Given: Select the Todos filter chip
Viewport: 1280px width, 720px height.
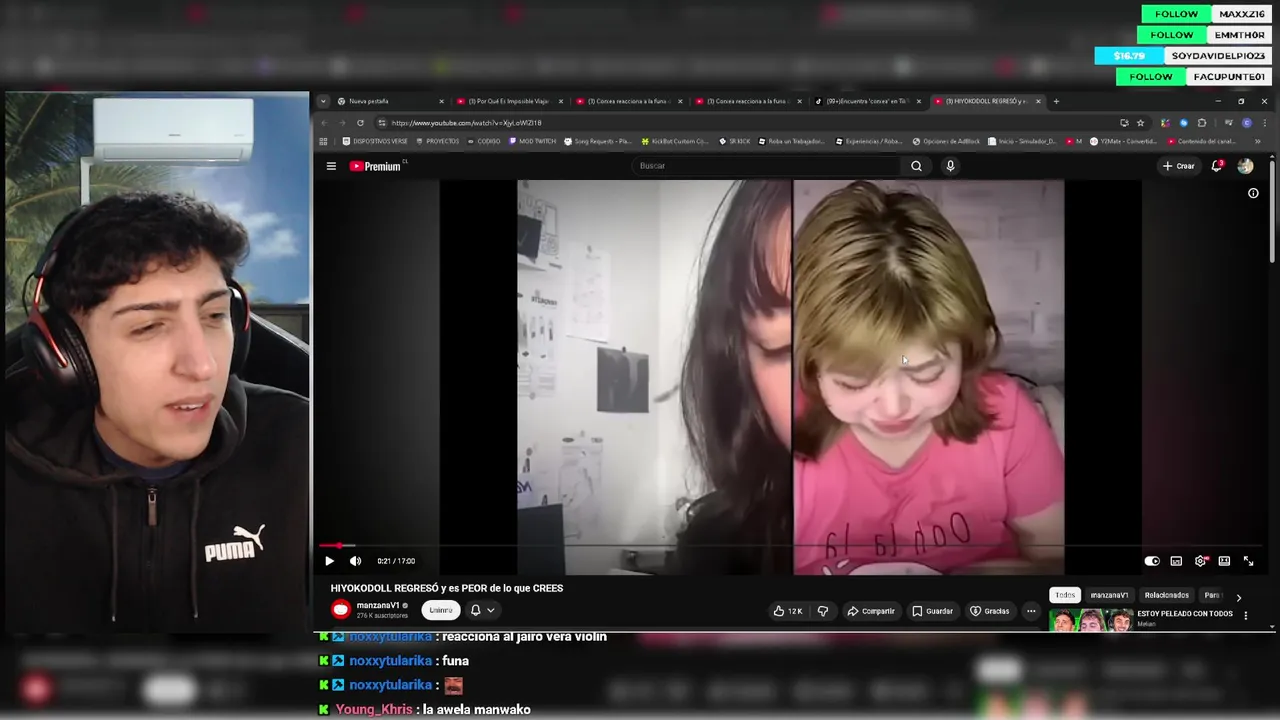Looking at the screenshot, I should point(1065,595).
